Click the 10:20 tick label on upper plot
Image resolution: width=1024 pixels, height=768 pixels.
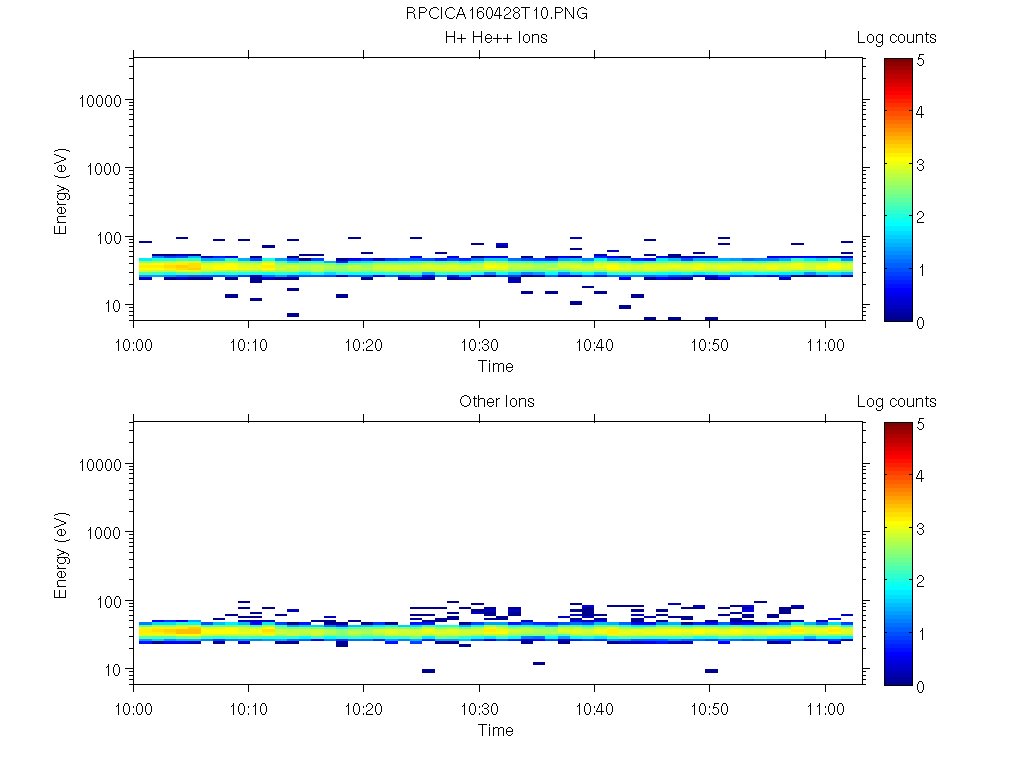pos(364,345)
